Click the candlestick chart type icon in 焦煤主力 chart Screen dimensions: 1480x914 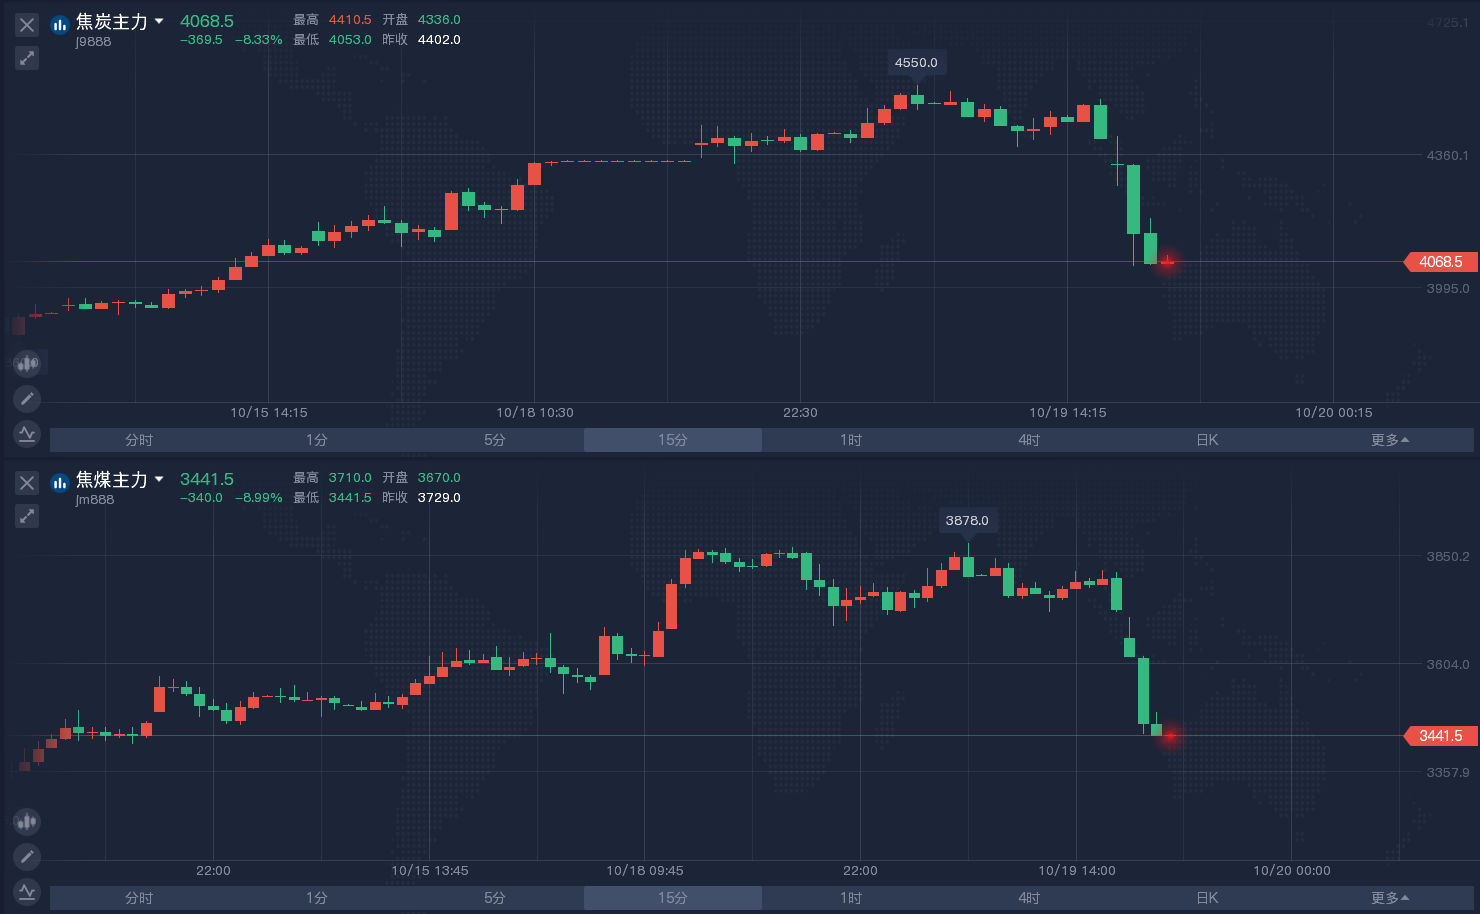27,822
